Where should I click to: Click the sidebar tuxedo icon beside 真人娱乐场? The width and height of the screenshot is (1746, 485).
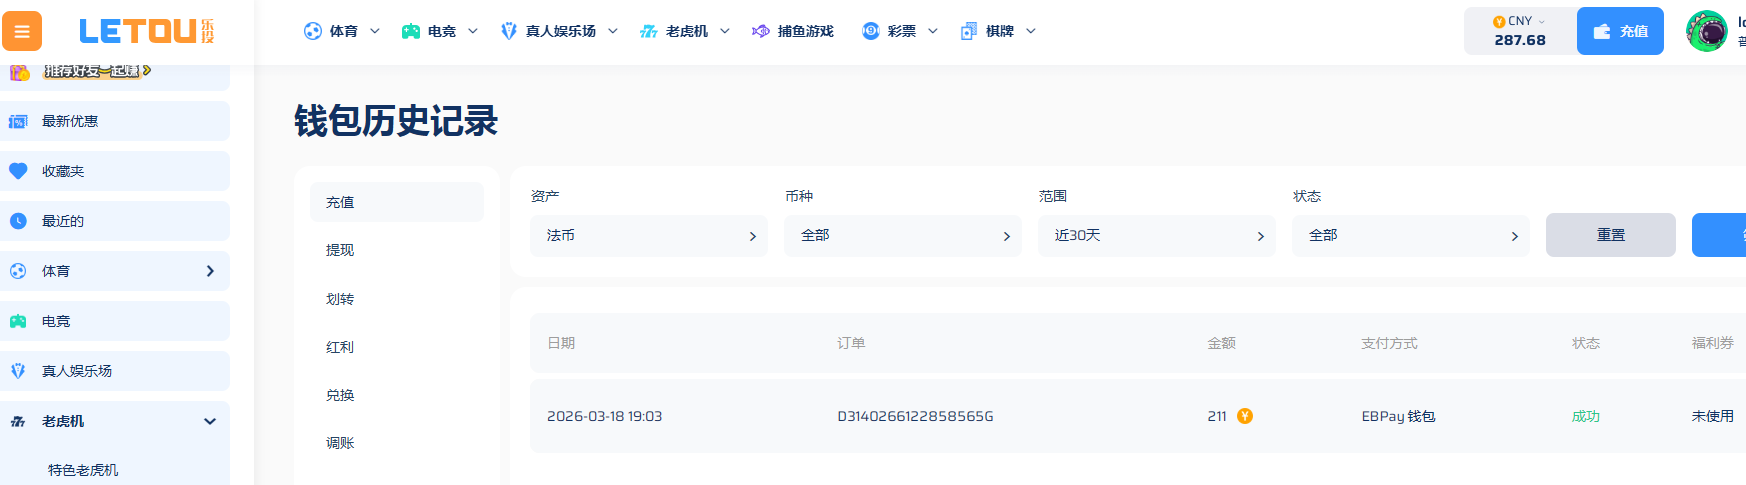(x=18, y=371)
